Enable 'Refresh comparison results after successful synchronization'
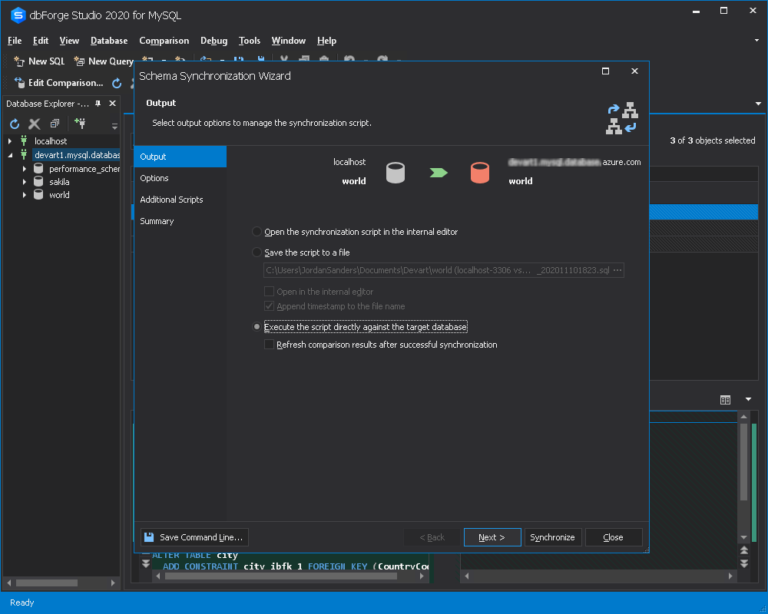Screen dimensions: 768x614 point(269,345)
